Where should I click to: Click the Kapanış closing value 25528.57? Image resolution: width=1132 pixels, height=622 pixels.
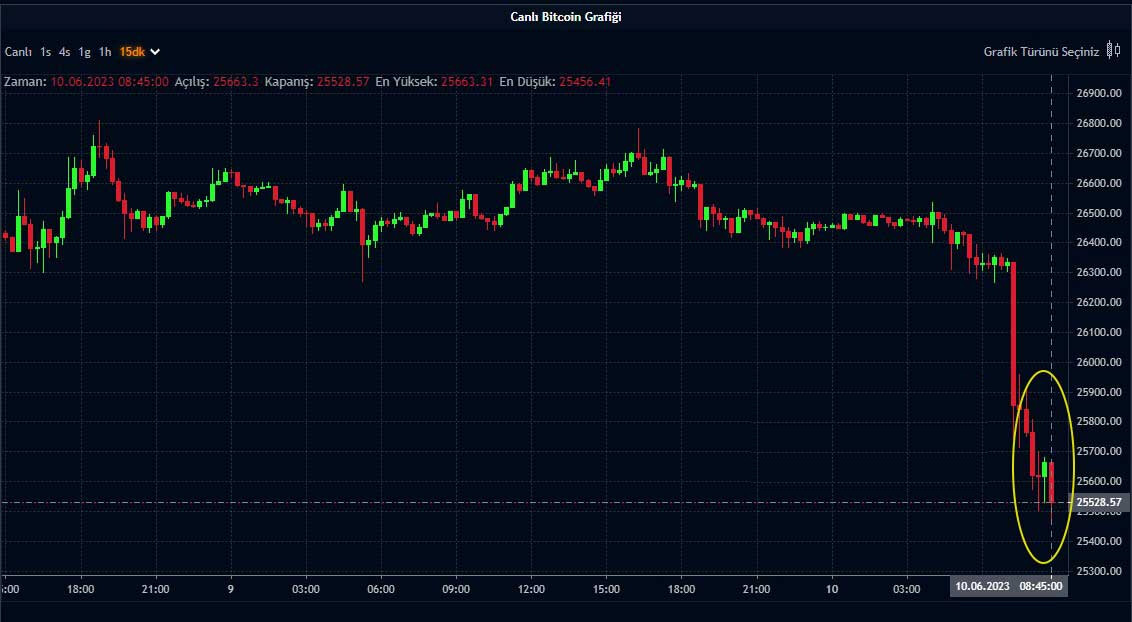coord(342,81)
